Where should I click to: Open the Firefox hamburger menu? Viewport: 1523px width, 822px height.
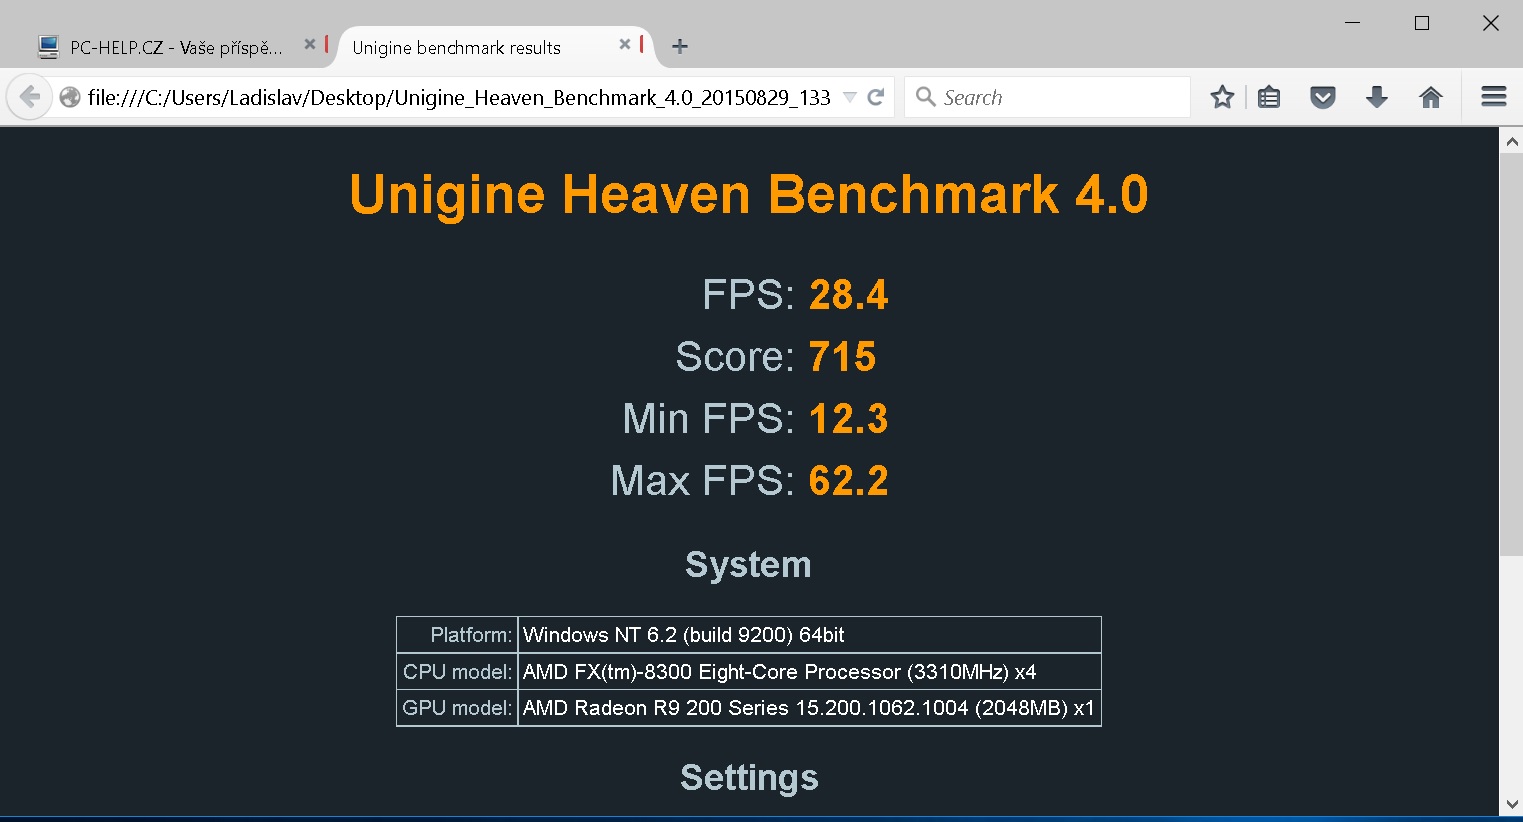pyautogui.click(x=1494, y=97)
